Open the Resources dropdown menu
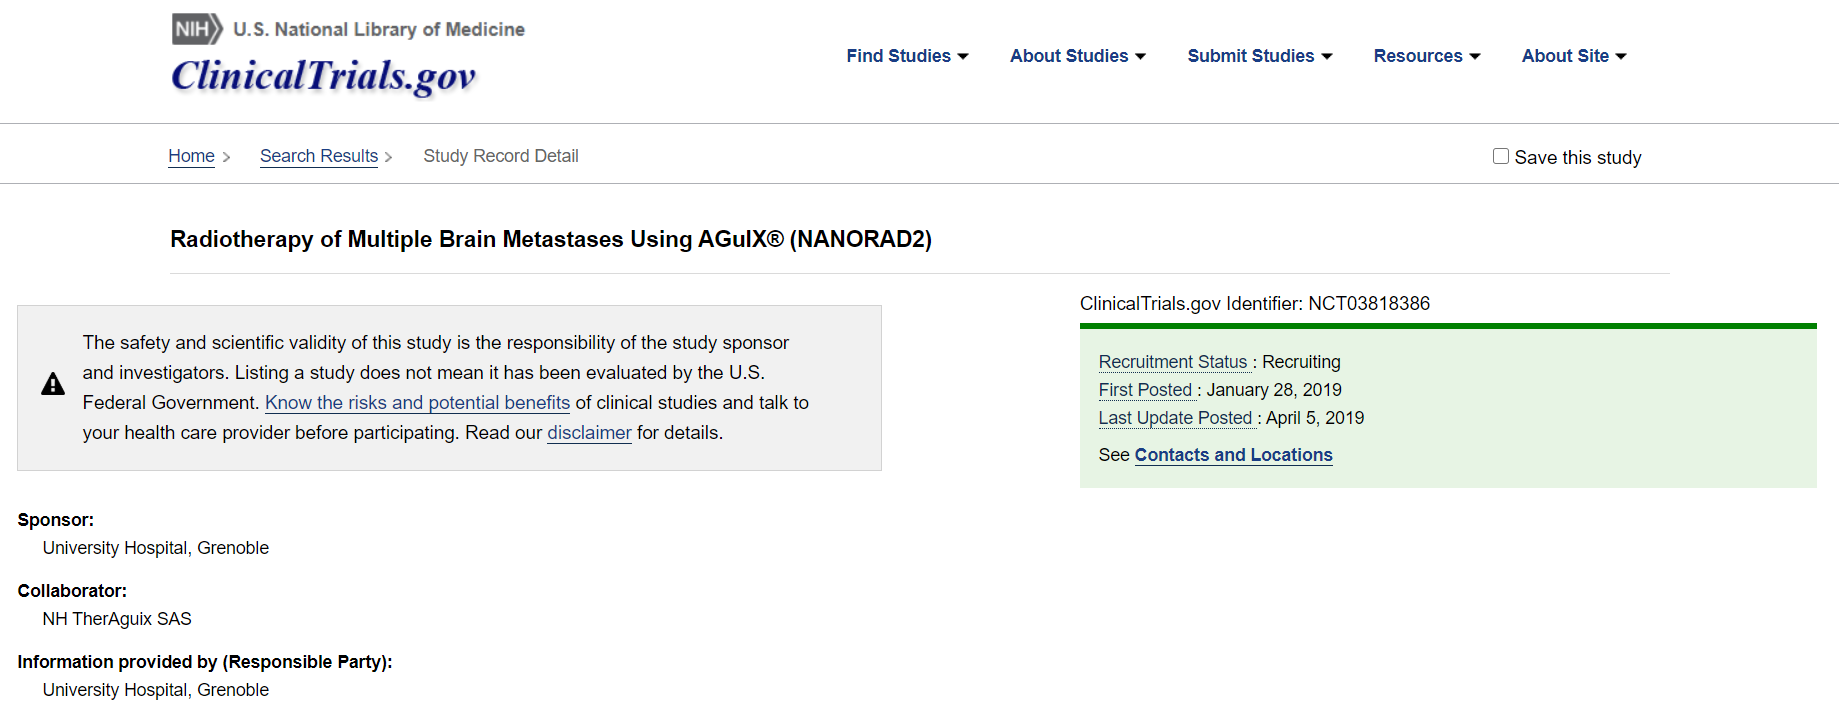This screenshot has width=1839, height=721. coord(1427,56)
